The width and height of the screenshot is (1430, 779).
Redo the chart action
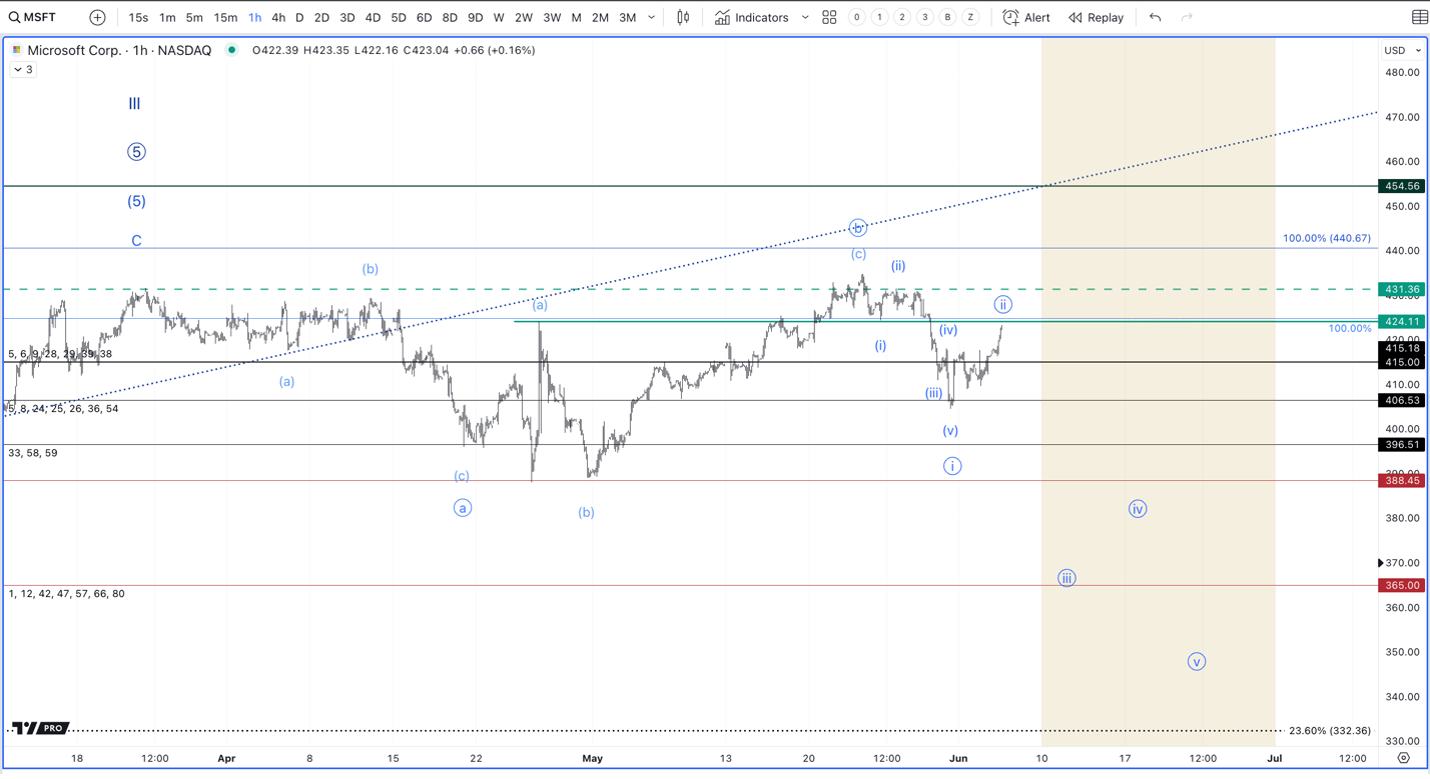point(1187,17)
